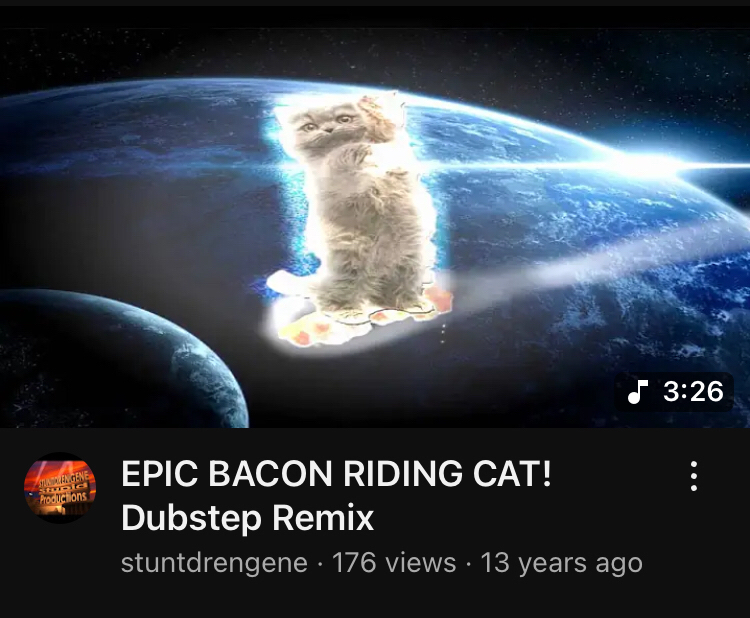Image resolution: width=750 pixels, height=618 pixels.
Task: Click the Dubstep Remix title line
Action: coord(247,518)
